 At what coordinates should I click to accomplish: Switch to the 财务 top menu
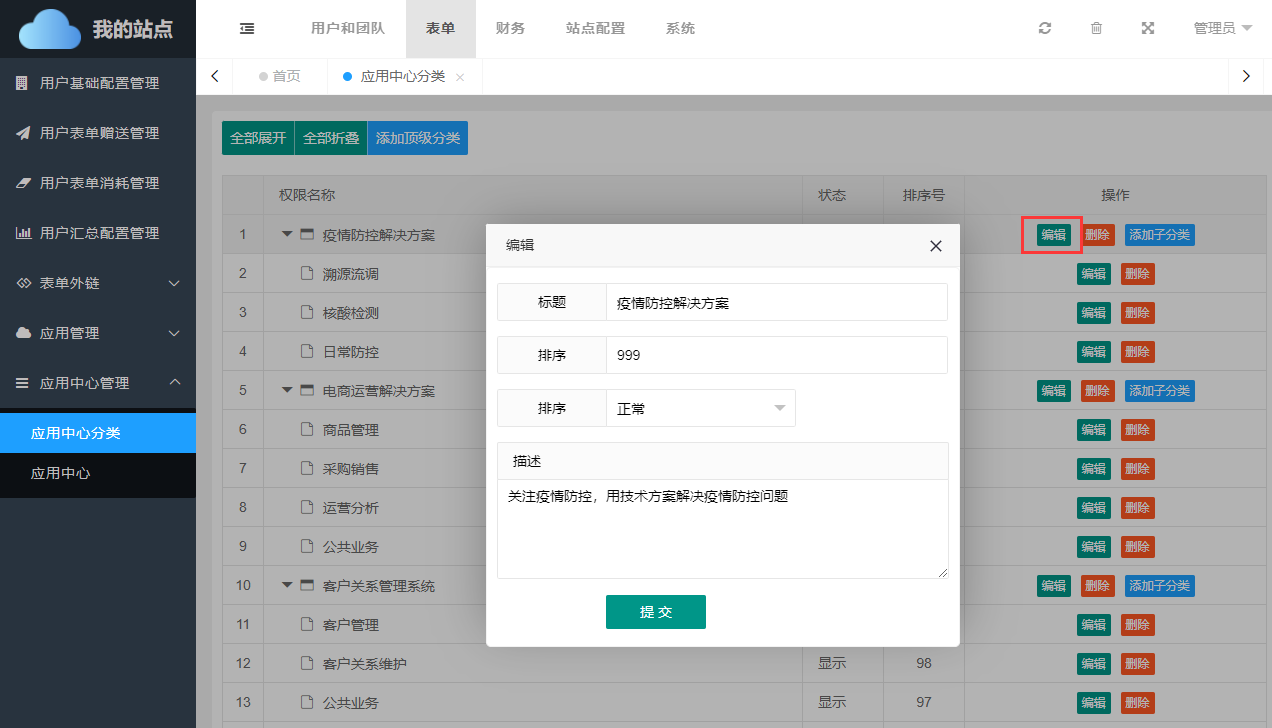[x=510, y=28]
